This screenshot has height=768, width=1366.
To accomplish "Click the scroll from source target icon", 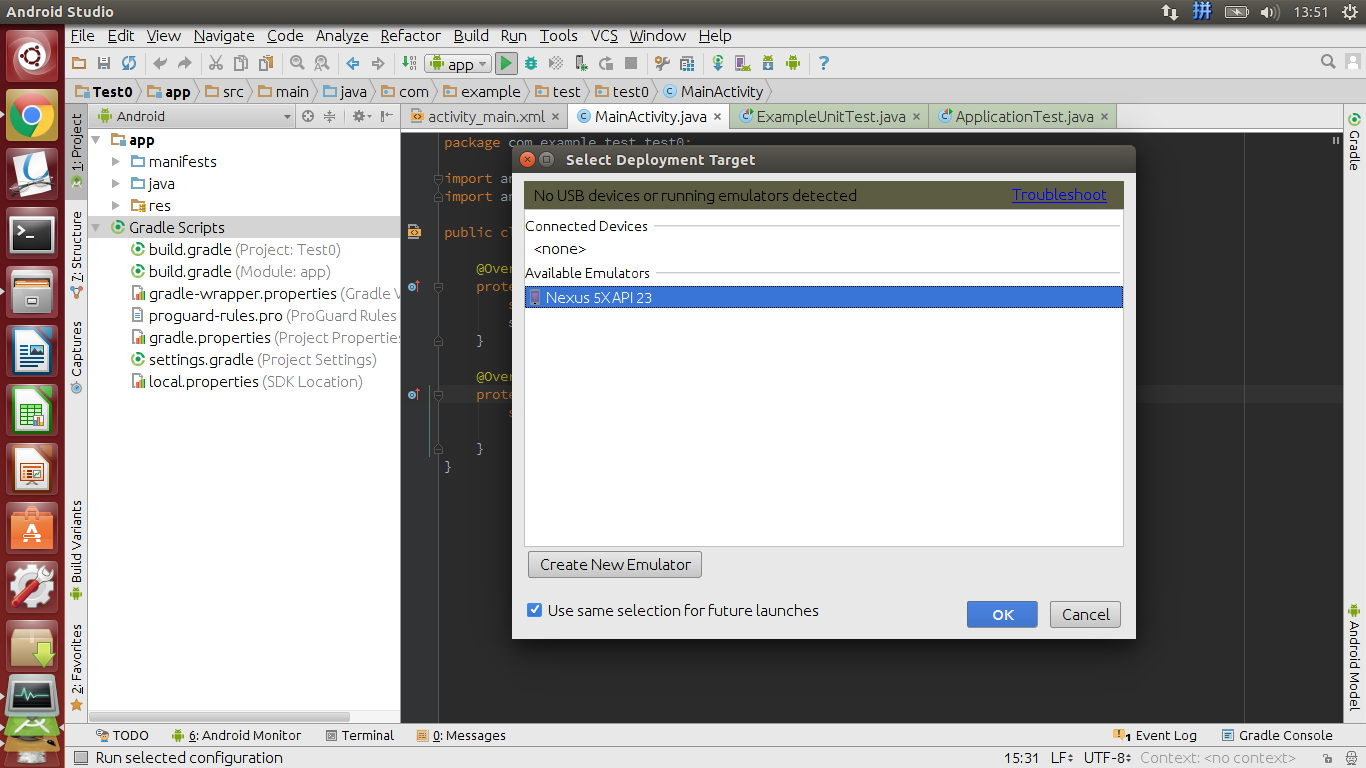I will click(308, 116).
